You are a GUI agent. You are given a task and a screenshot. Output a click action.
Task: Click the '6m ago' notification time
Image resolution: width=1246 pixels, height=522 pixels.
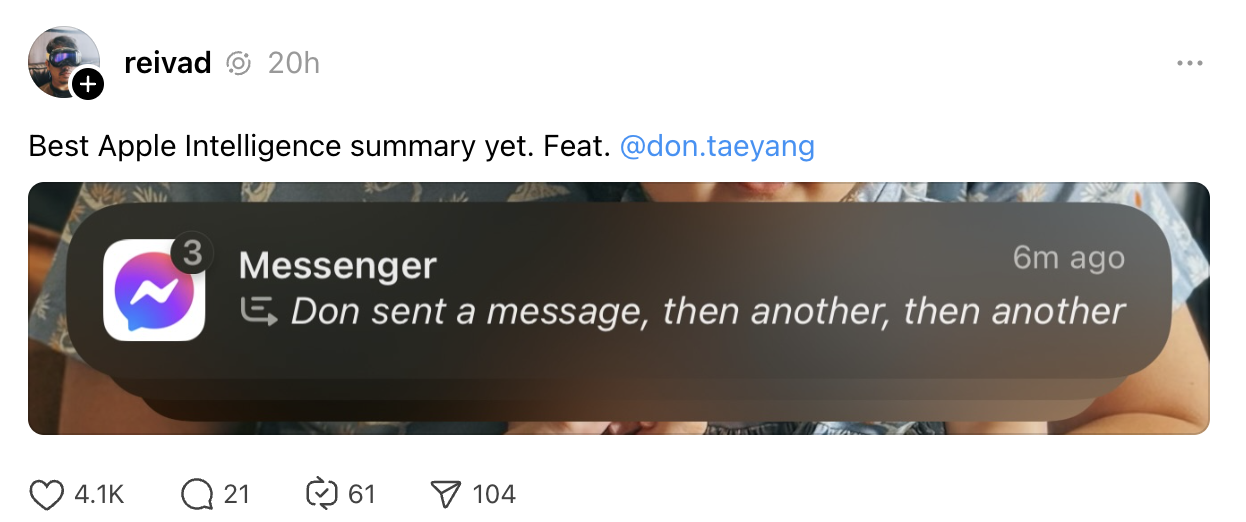1068,258
